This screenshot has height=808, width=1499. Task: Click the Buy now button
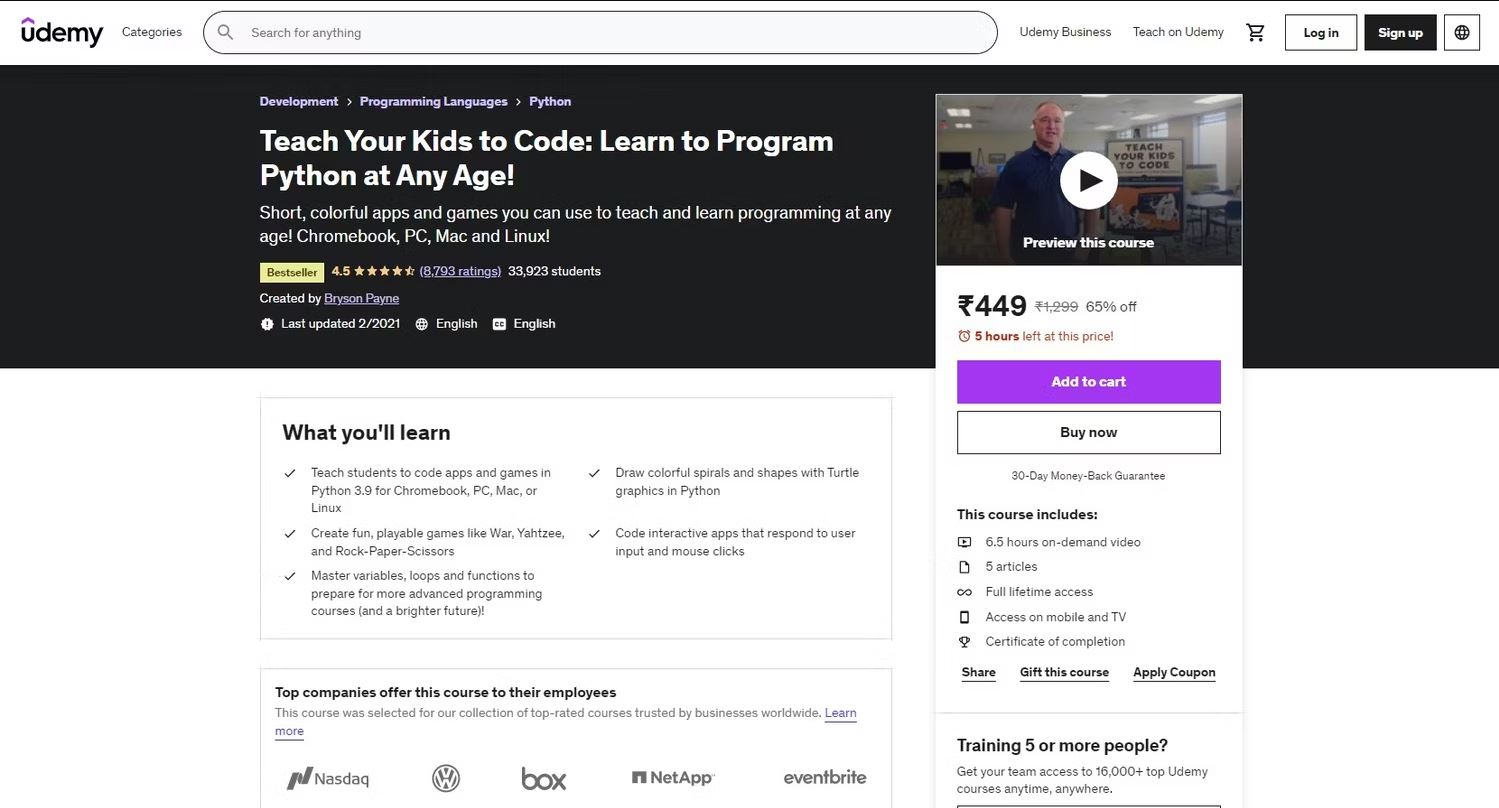1088,433
